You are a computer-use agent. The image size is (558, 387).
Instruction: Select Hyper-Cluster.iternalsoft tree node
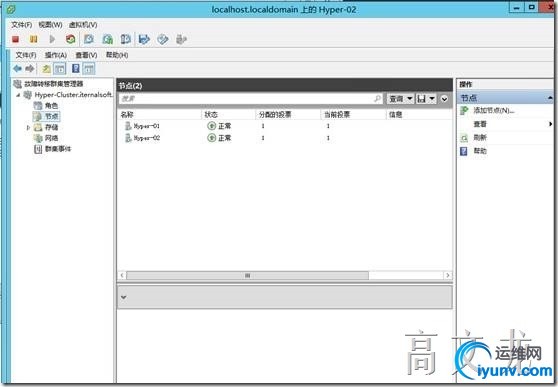point(73,95)
